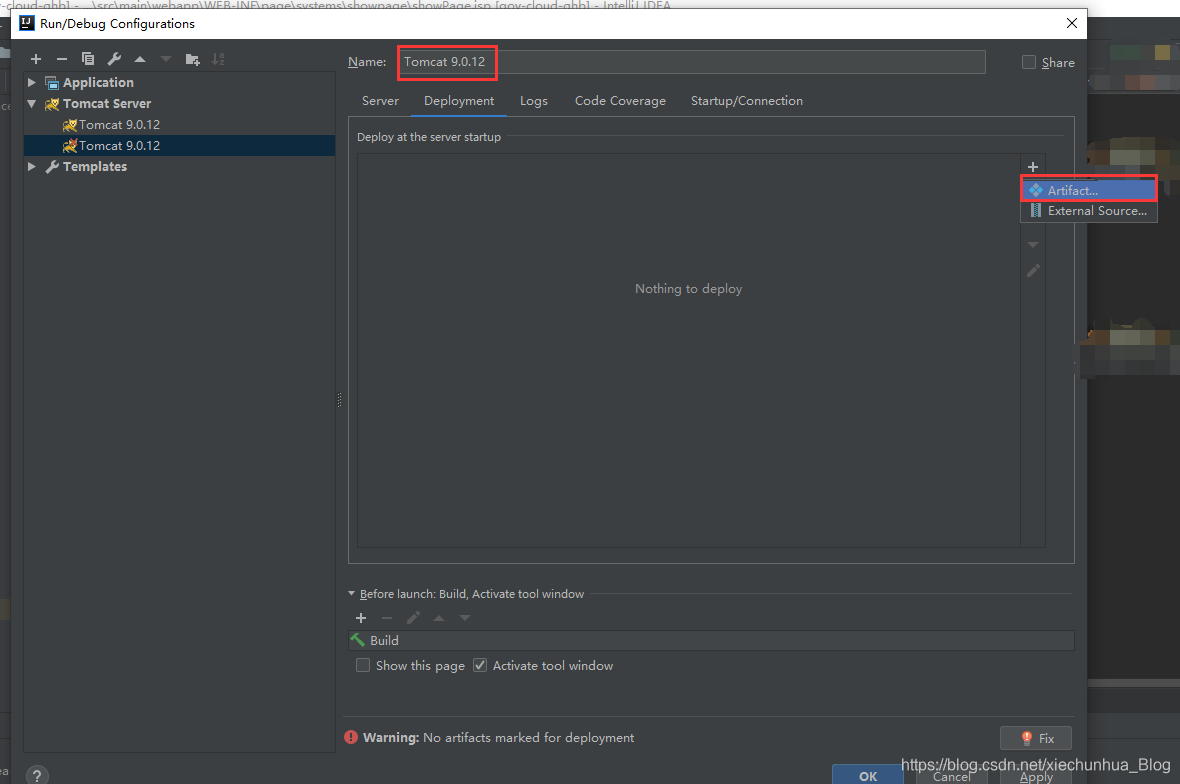This screenshot has width=1180, height=784.
Task: Enable Show this page checkbox
Action: (363, 666)
